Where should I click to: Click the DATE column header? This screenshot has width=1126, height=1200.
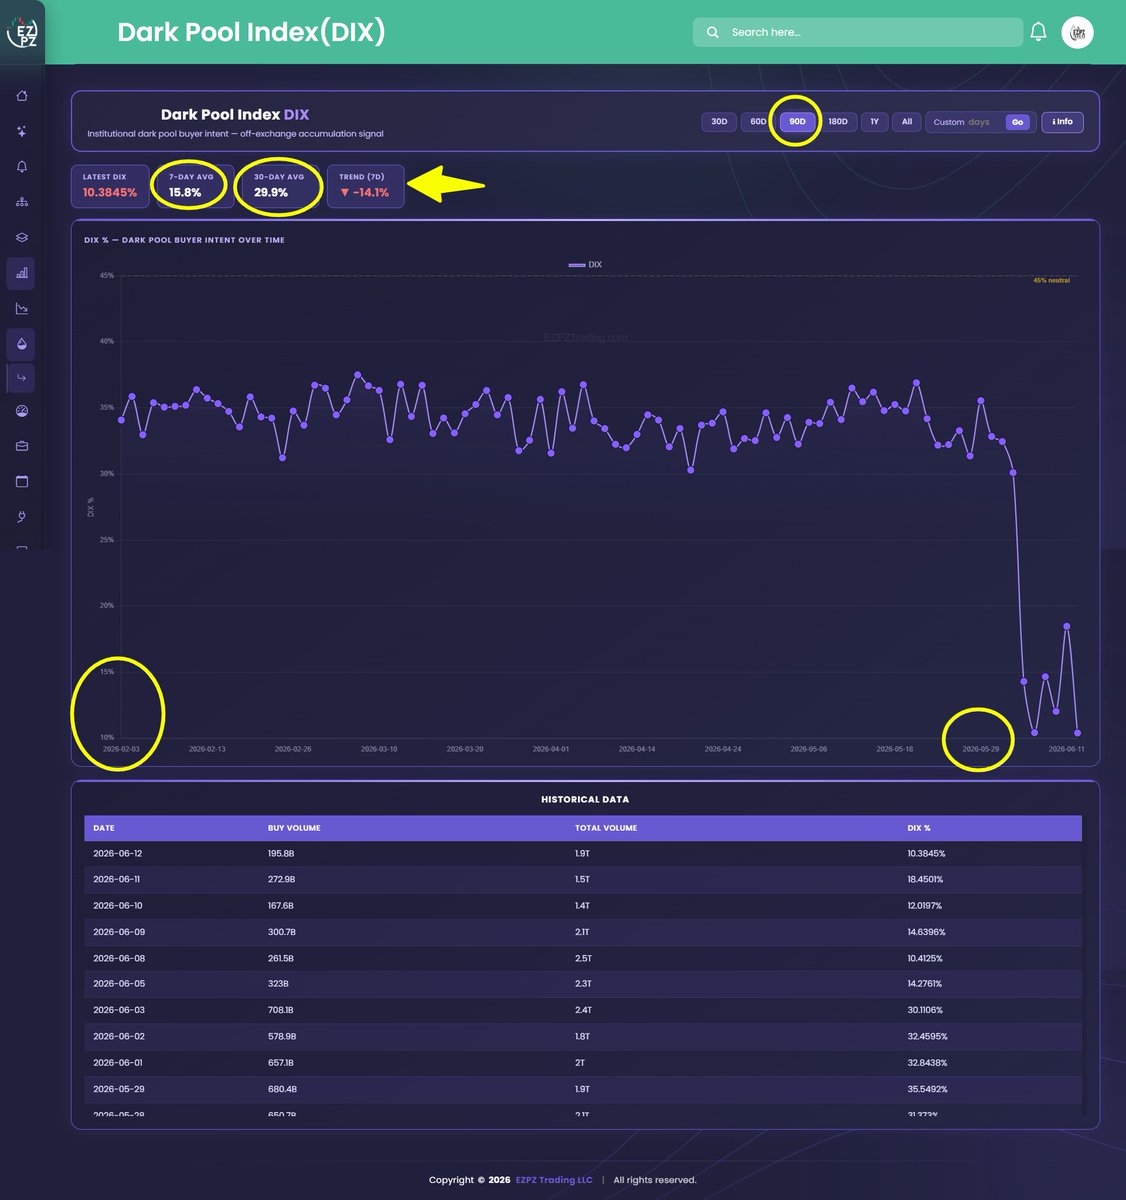[104, 828]
